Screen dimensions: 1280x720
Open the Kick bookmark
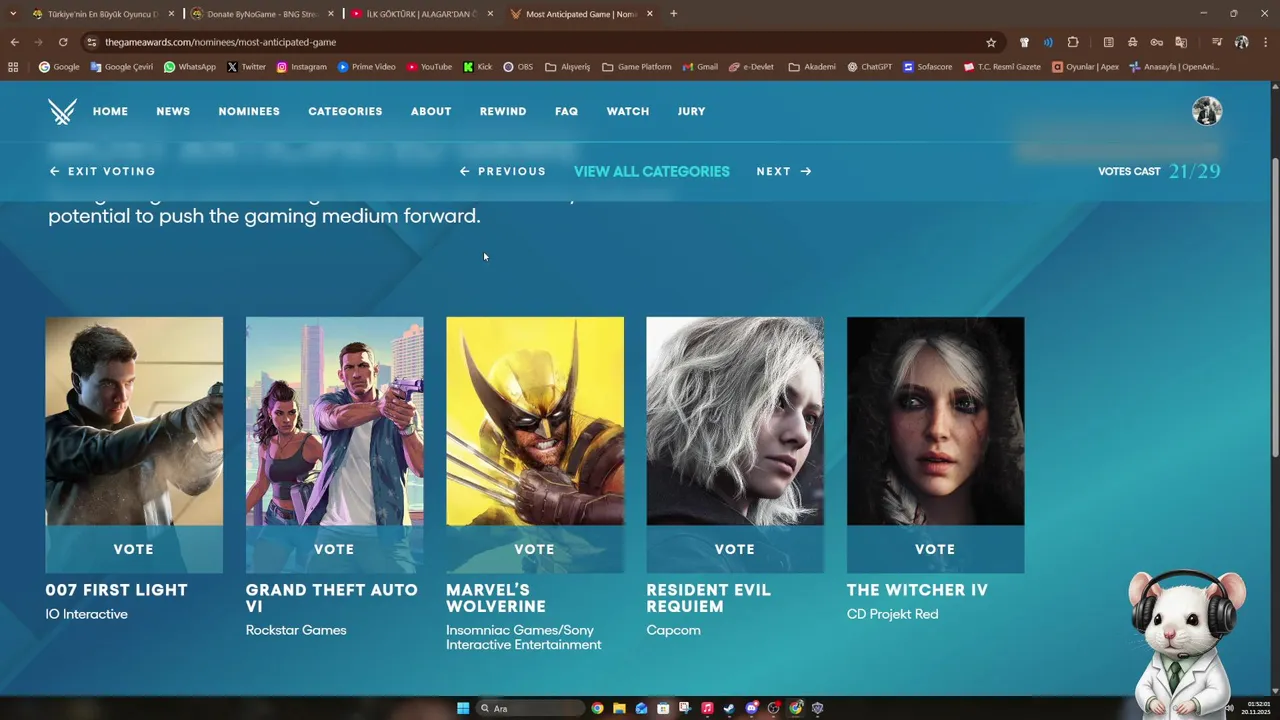pyautogui.click(x=477, y=67)
